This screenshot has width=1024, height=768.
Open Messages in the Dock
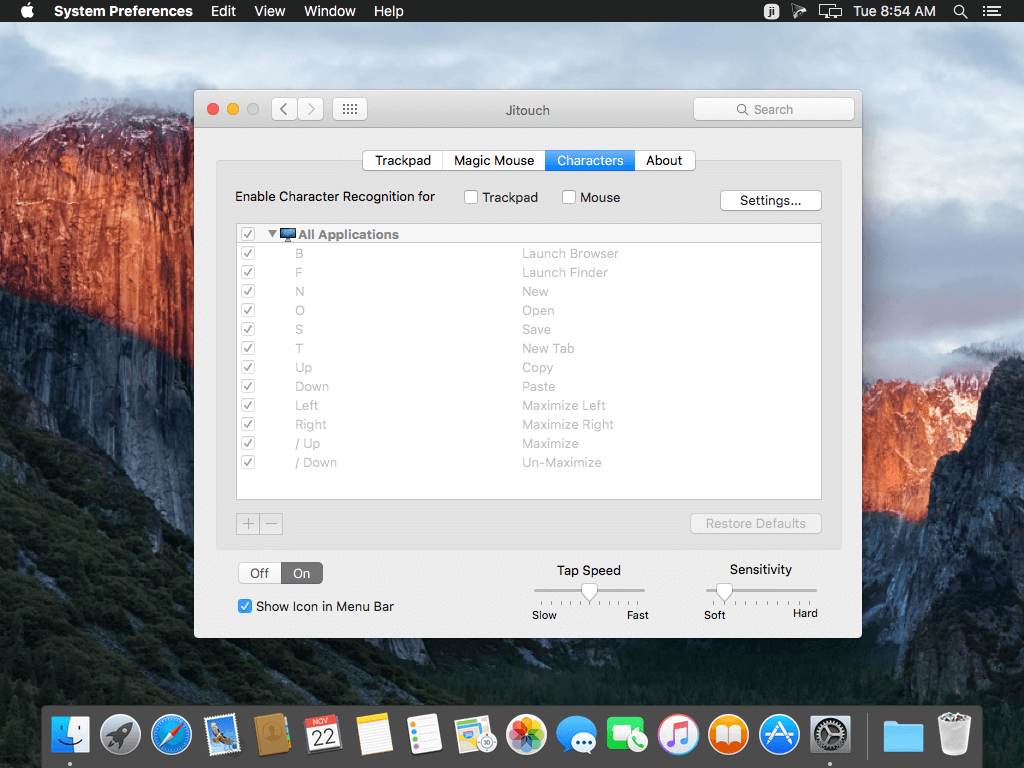pyautogui.click(x=577, y=734)
